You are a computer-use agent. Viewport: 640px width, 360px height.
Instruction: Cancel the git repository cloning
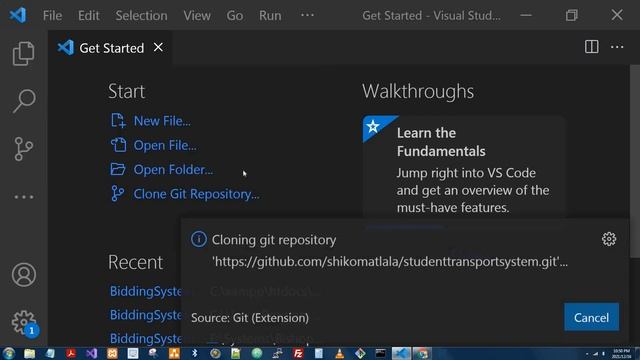click(591, 317)
